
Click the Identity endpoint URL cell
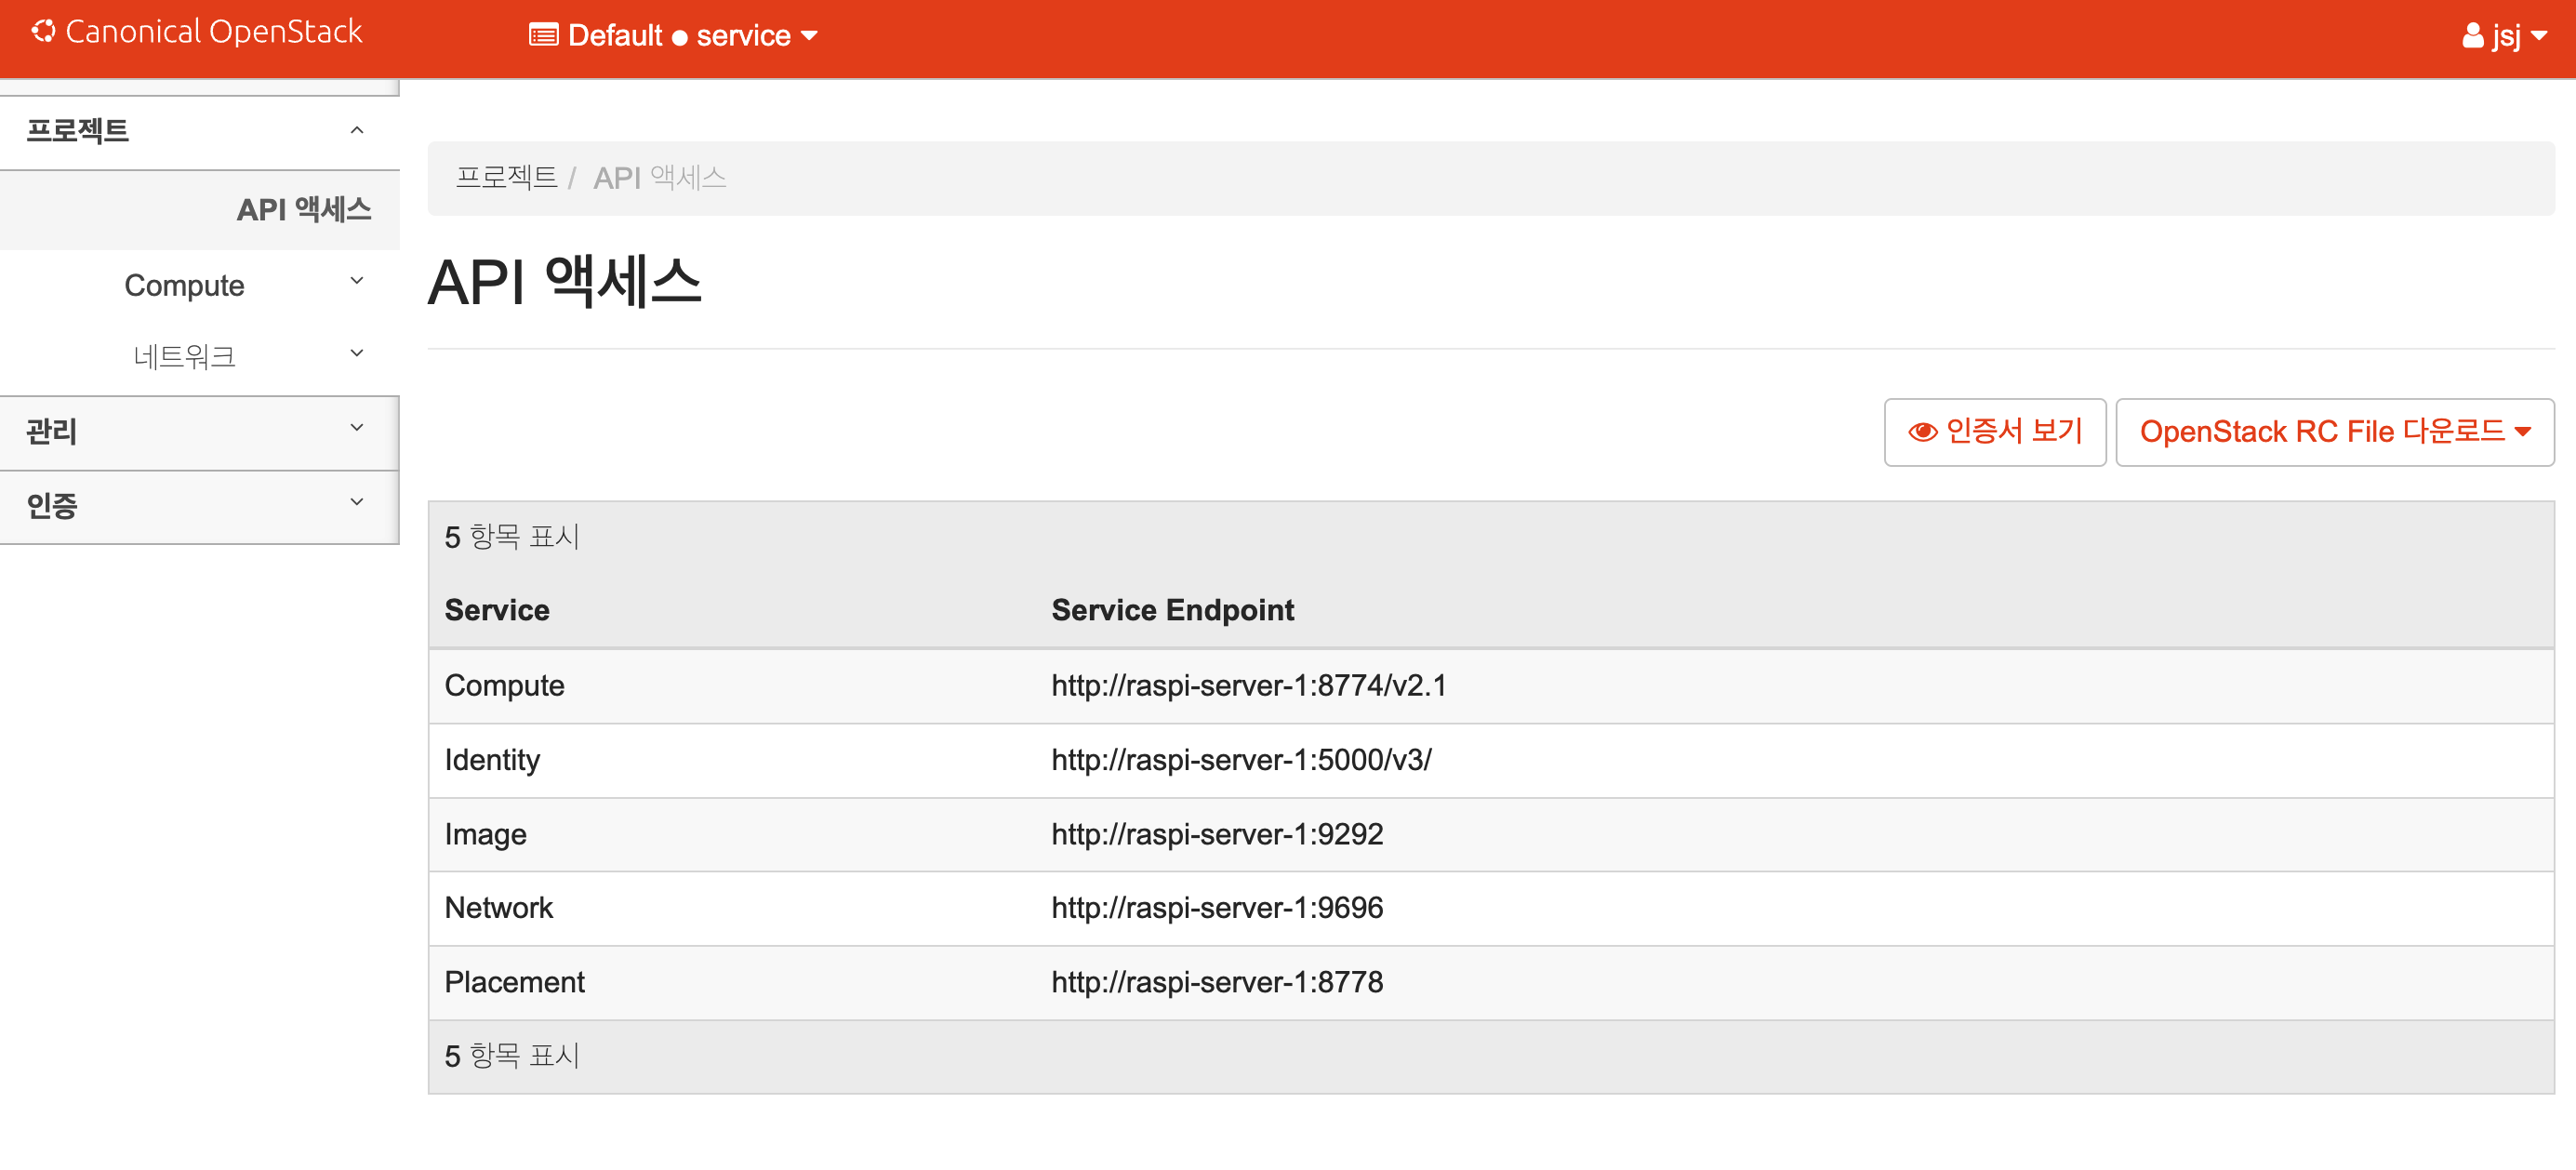tap(1240, 760)
